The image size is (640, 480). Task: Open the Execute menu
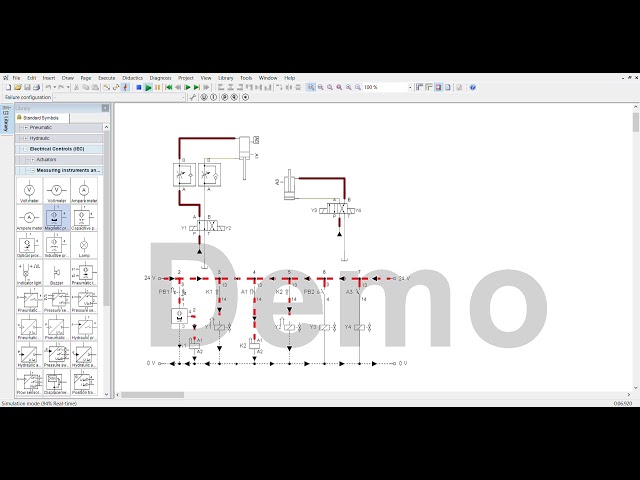[x=107, y=78]
